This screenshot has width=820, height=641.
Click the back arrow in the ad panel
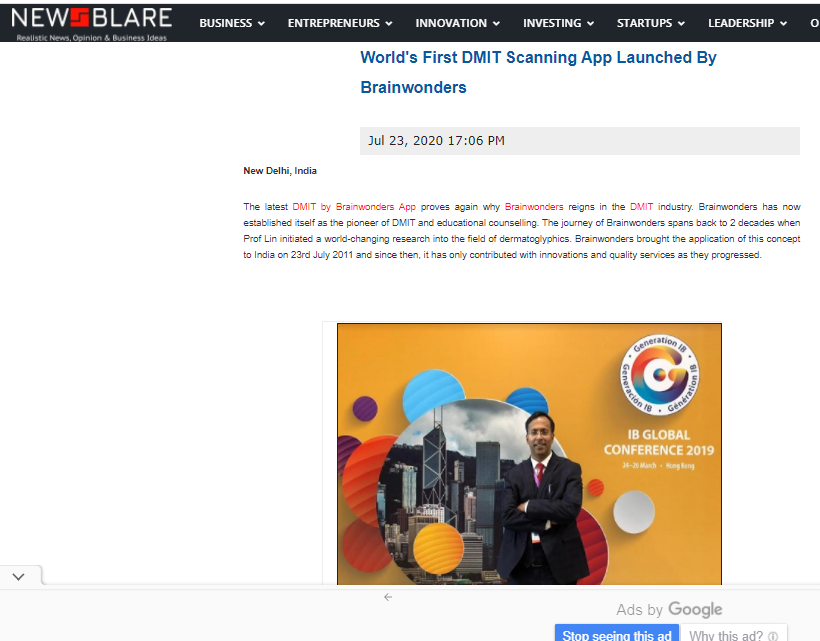[x=388, y=597]
